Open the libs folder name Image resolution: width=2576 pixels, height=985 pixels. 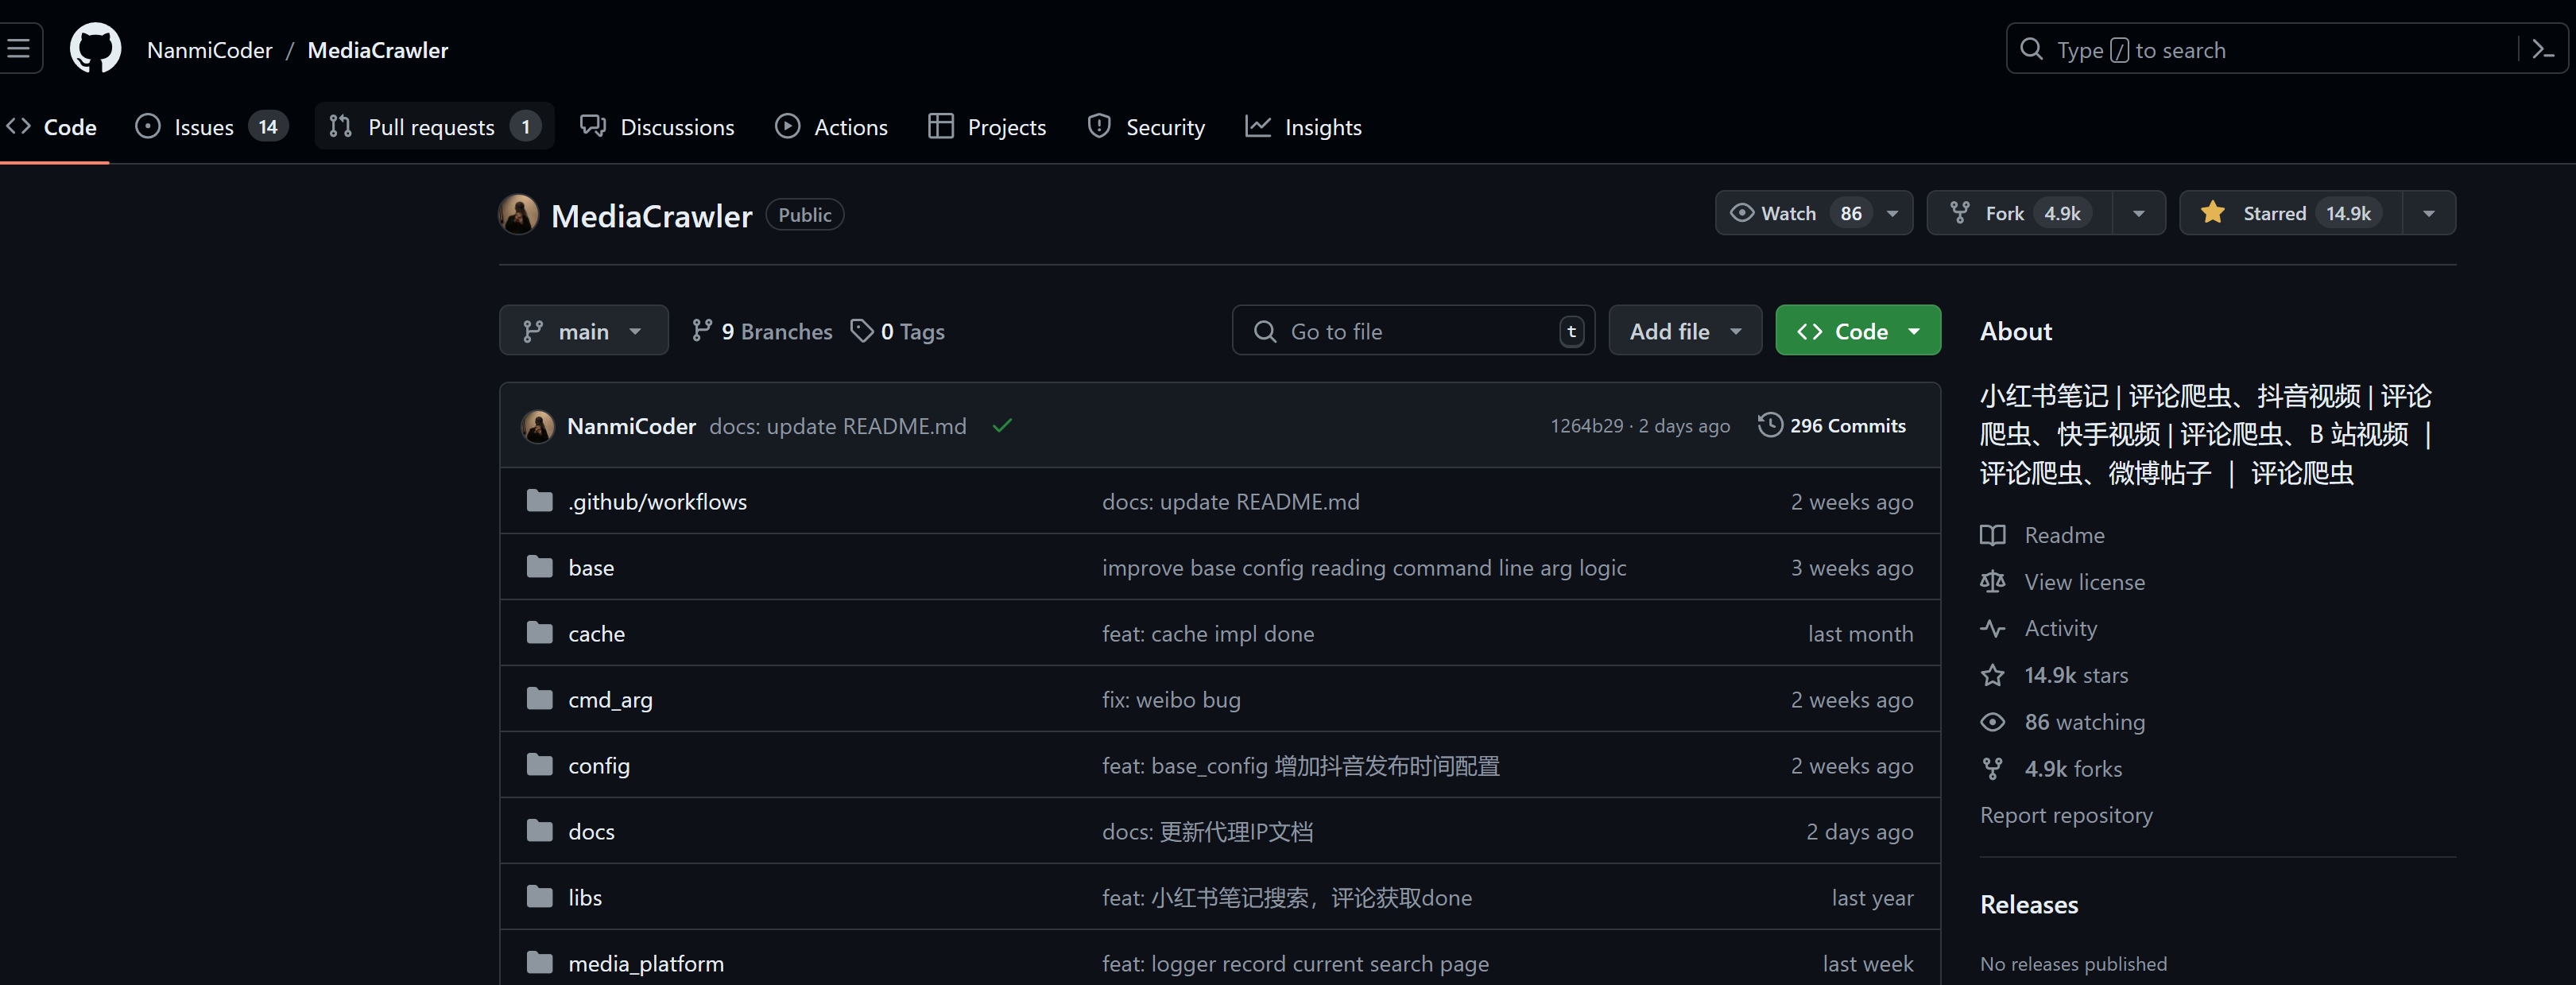click(x=585, y=897)
